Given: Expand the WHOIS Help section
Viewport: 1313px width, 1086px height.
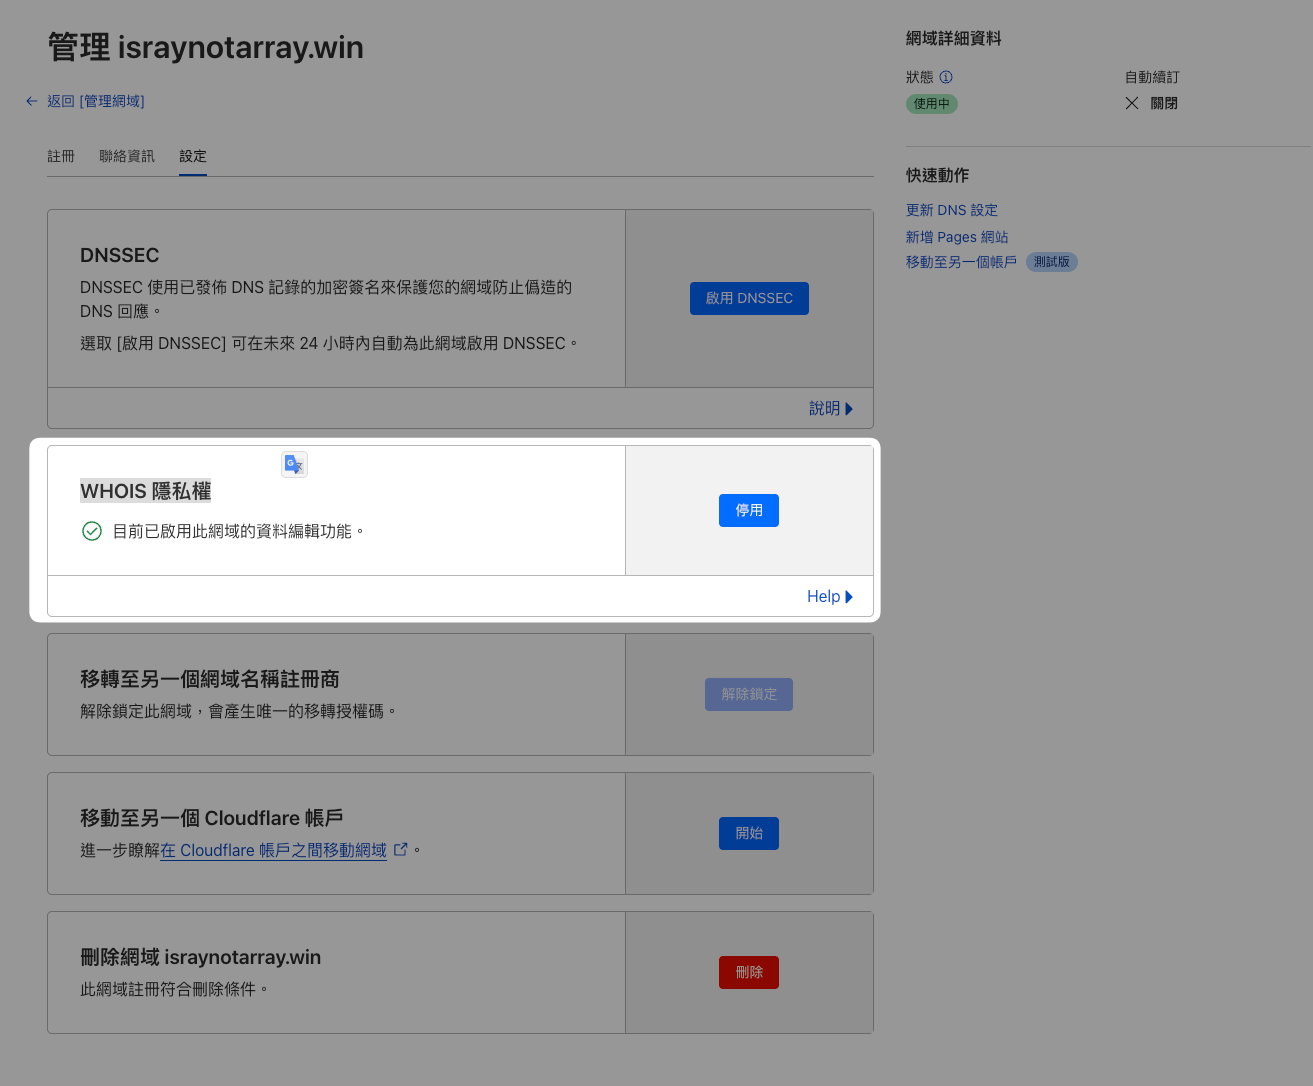Looking at the screenshot, I should [829, 596].
